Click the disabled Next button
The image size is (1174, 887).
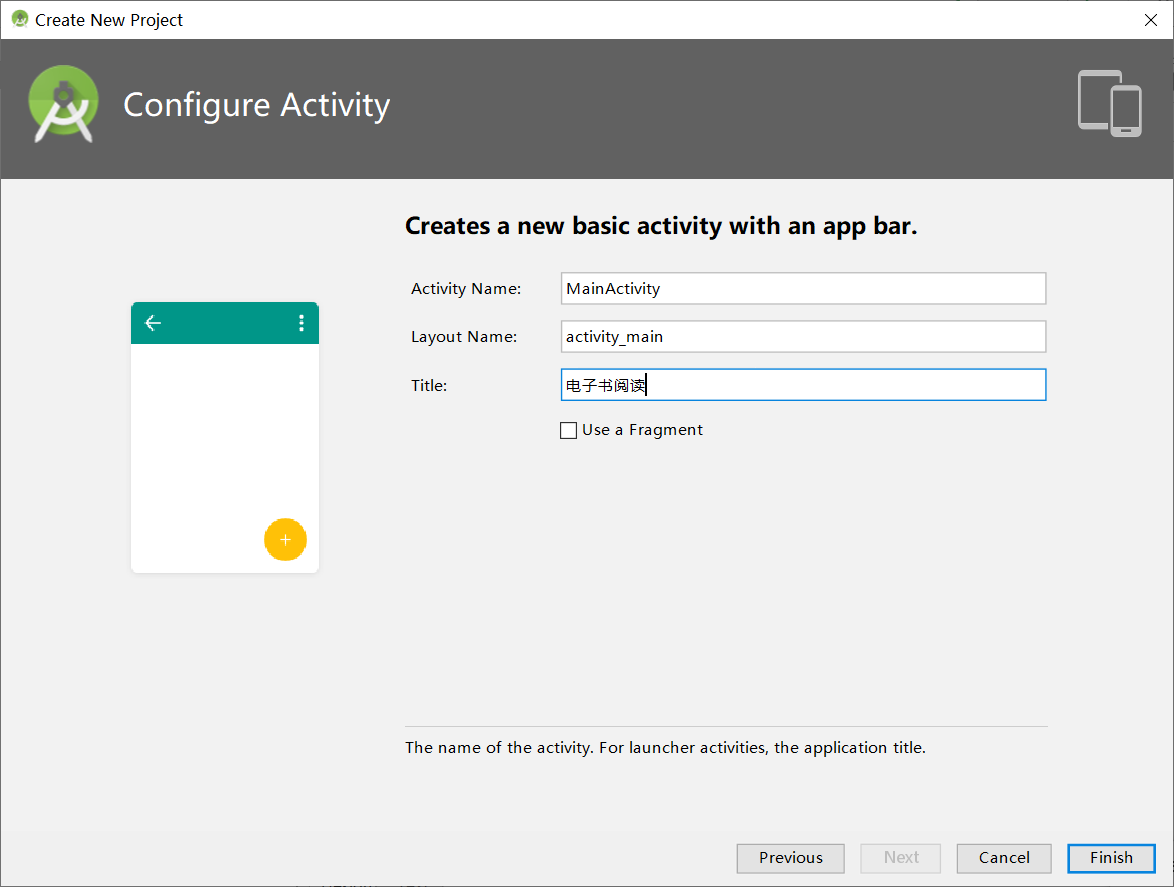coord(901,858)
